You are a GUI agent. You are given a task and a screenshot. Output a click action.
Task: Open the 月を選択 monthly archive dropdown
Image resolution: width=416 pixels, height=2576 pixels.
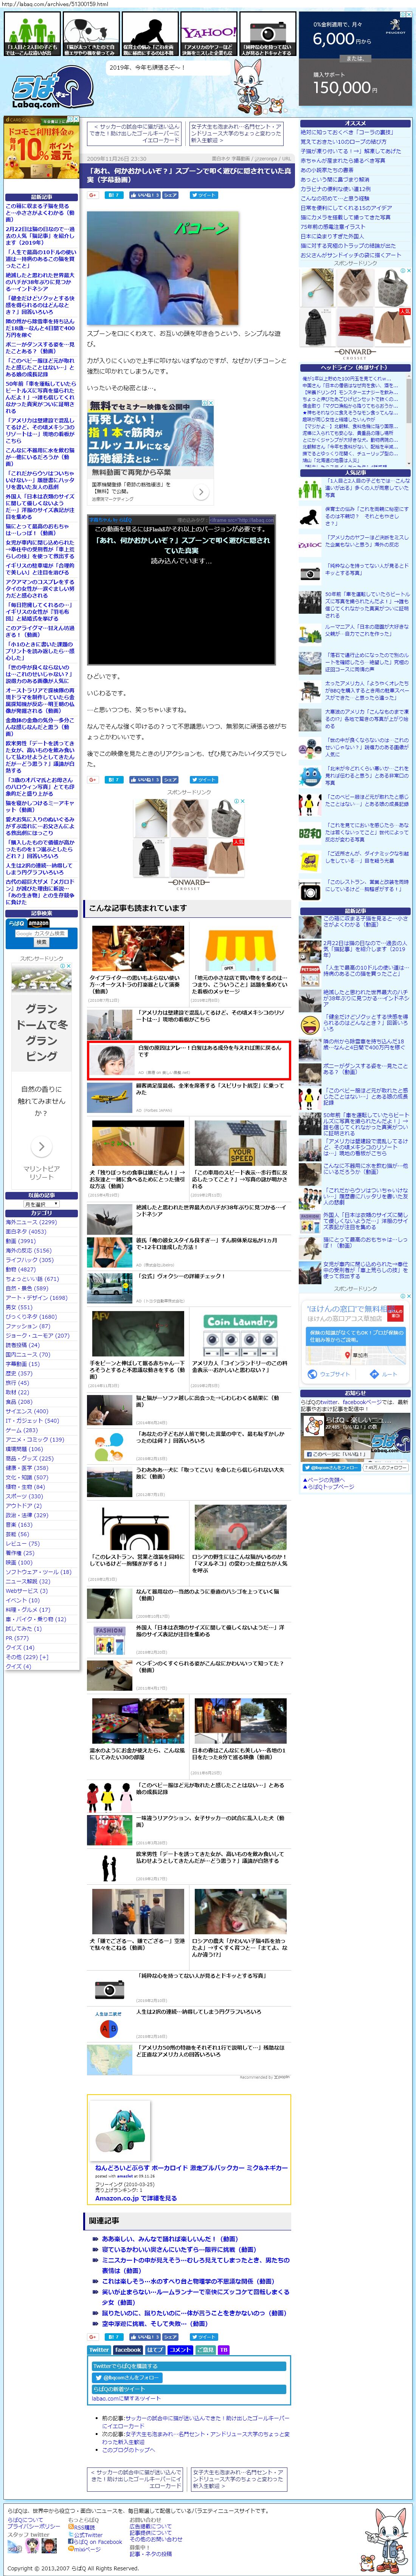[42, 1204]
